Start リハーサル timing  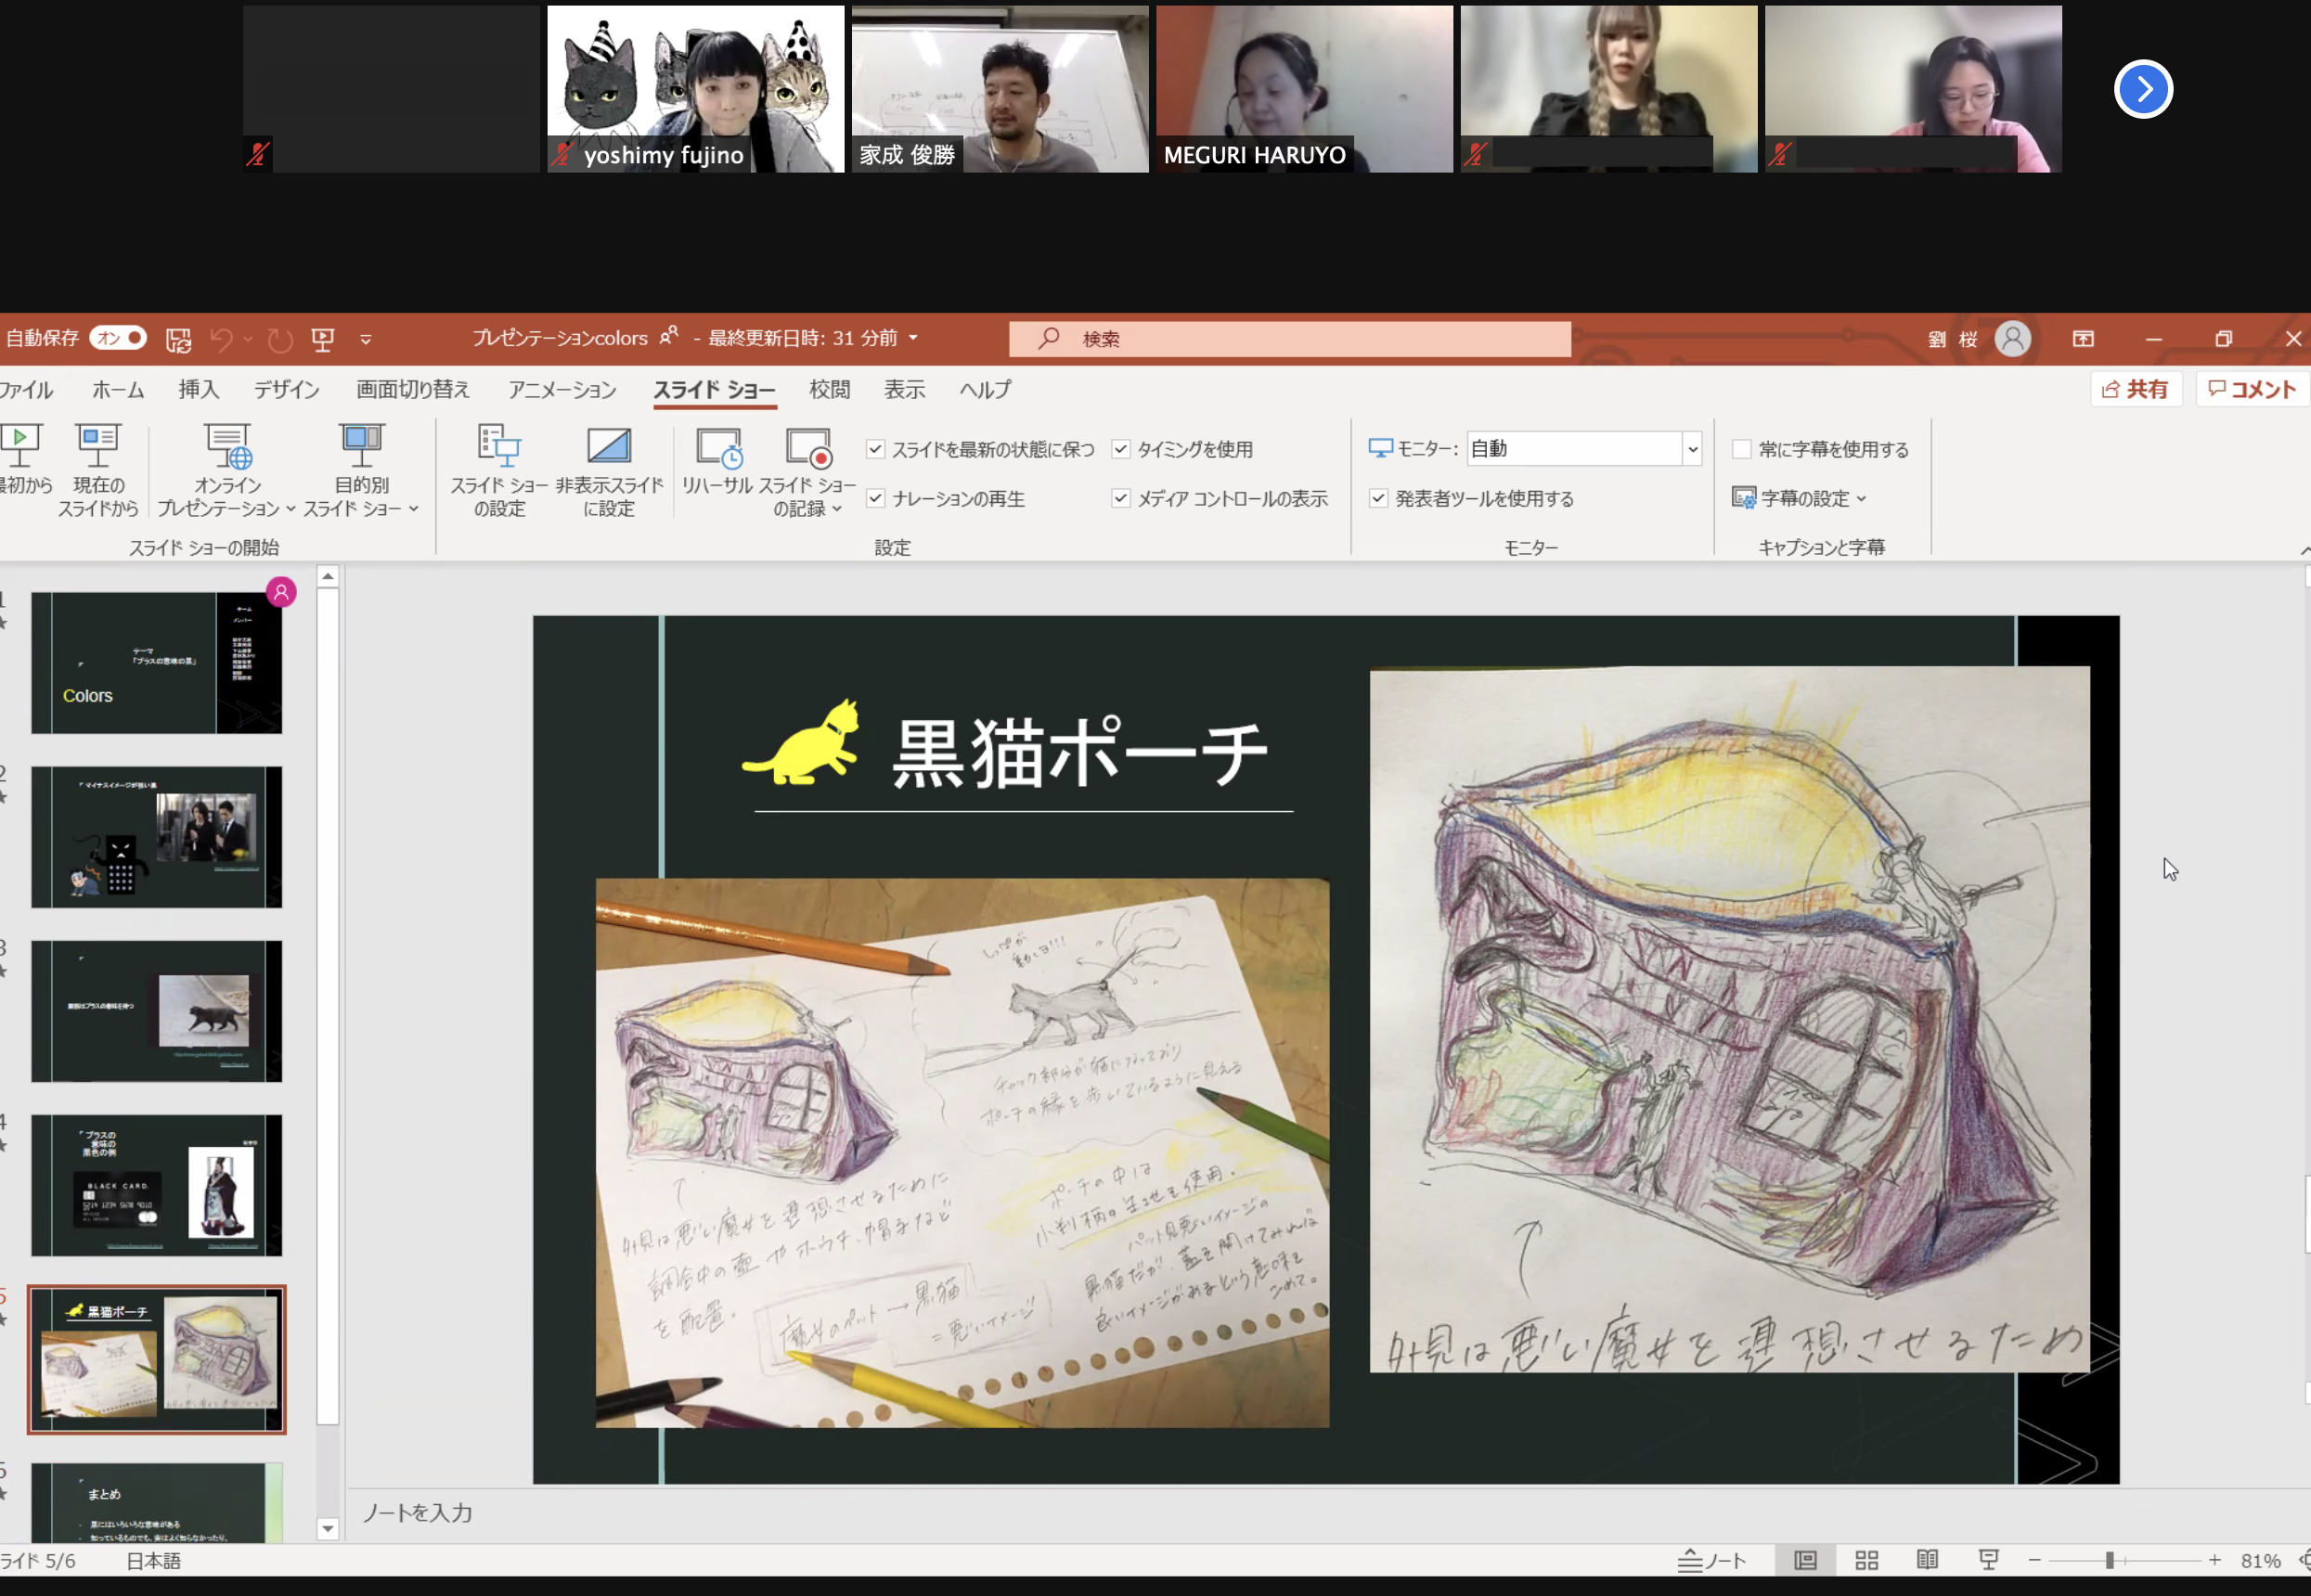(717, 460)
